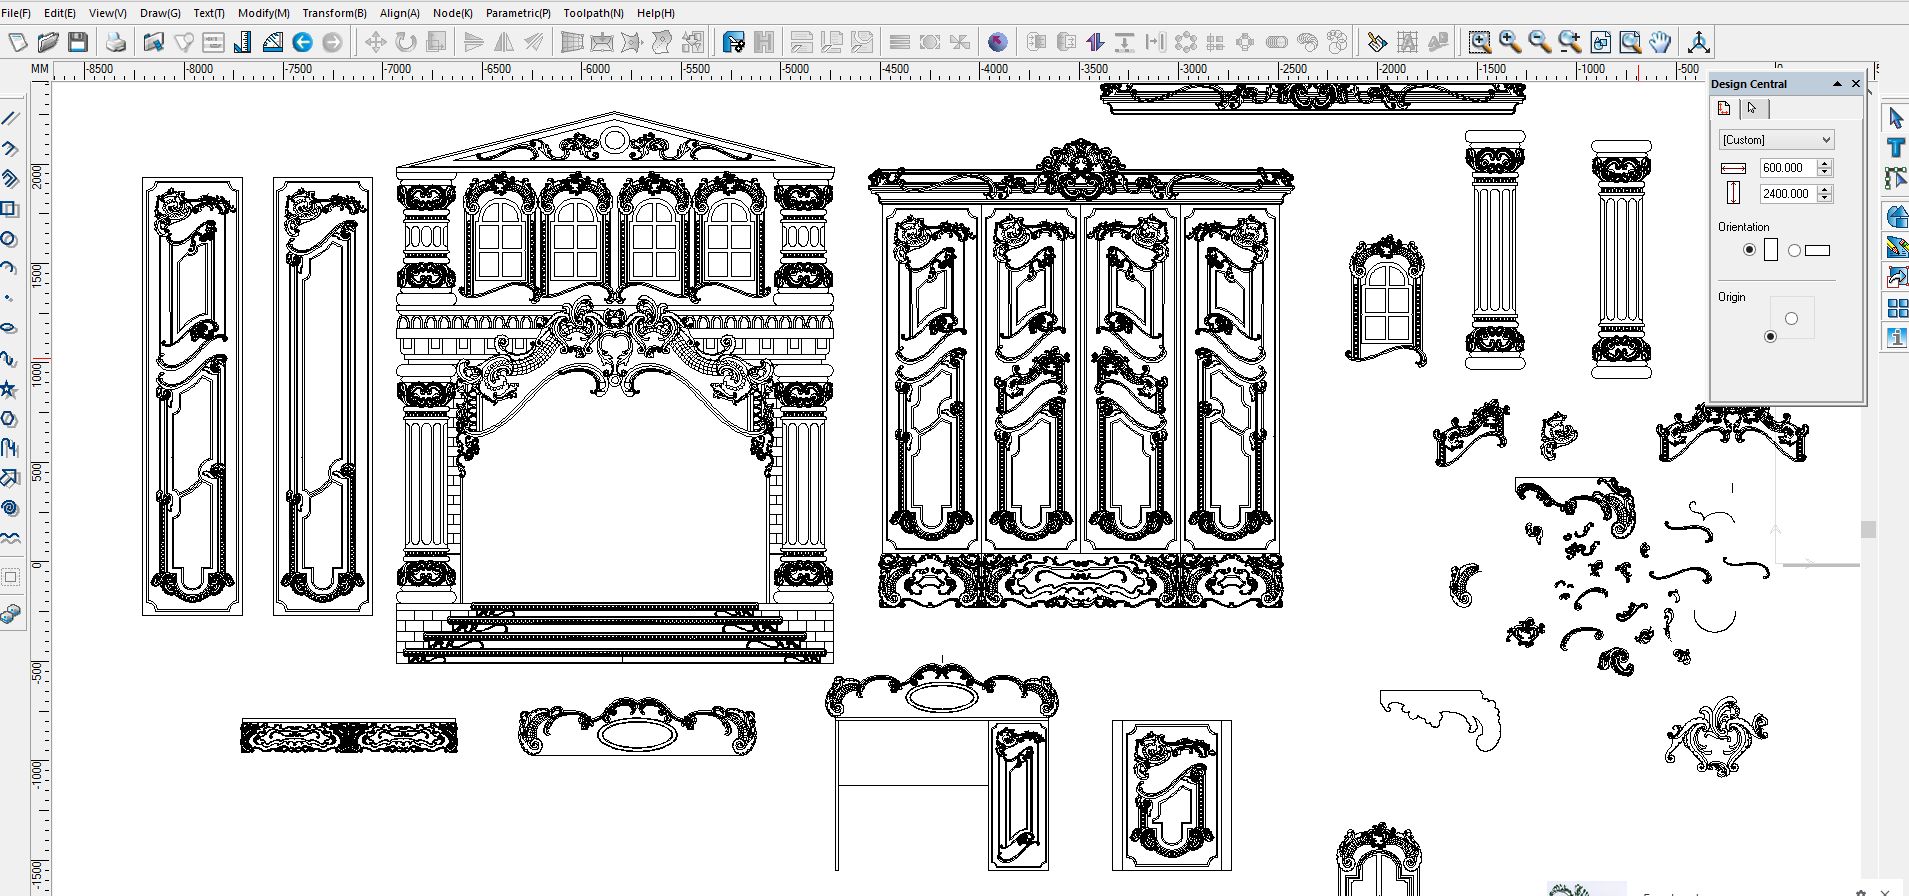Click the grey forward arrow (redo)

tap(332, 42)
